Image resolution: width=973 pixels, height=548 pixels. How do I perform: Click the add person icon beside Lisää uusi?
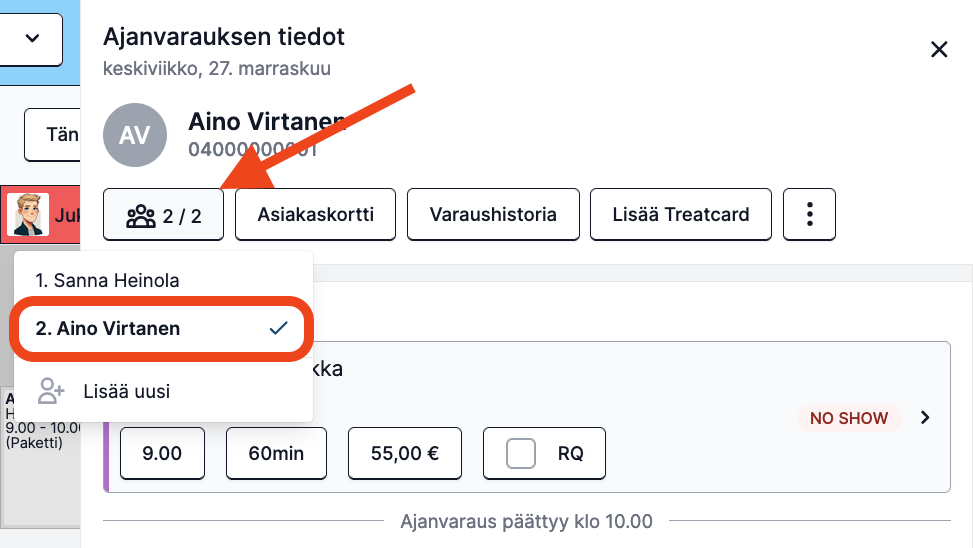51,391
